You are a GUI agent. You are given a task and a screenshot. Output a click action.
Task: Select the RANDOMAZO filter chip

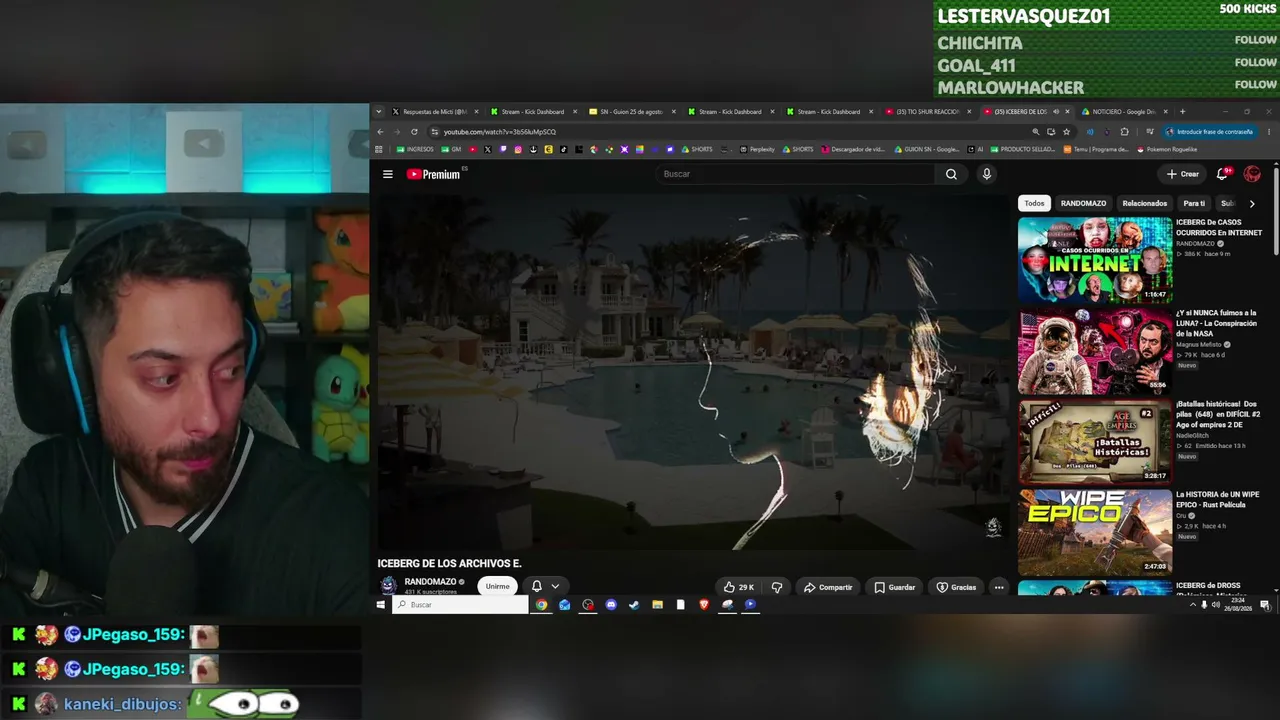pos(1083,204)
